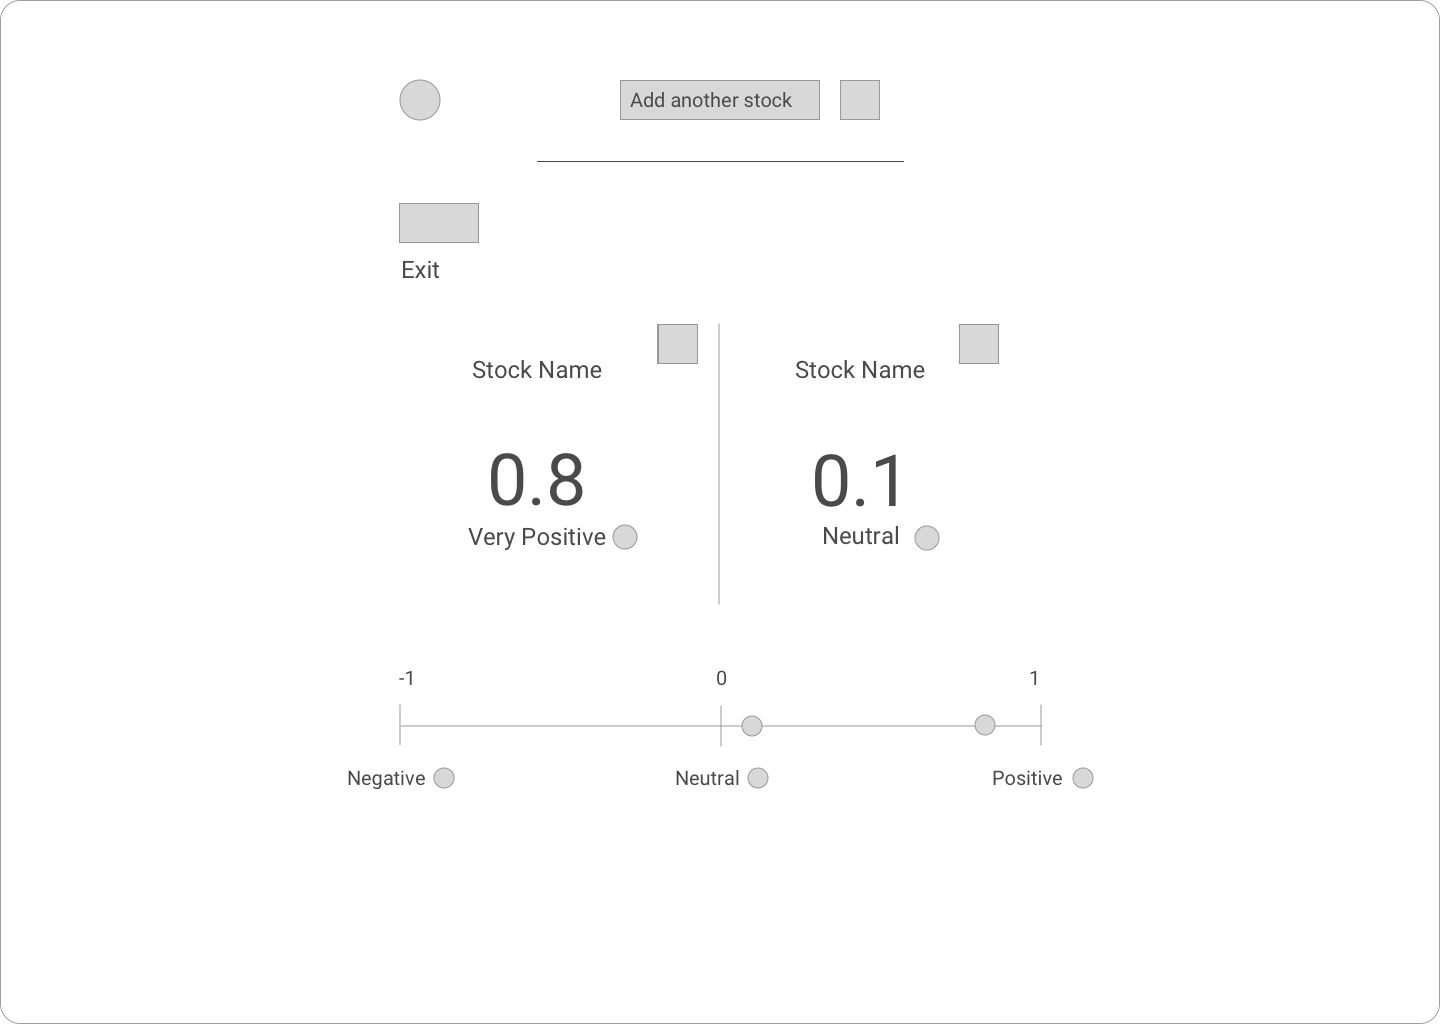Click the 0.1 sentiment score
Viewport: 1440px width, 1024px height.
(x=858, y=480)
